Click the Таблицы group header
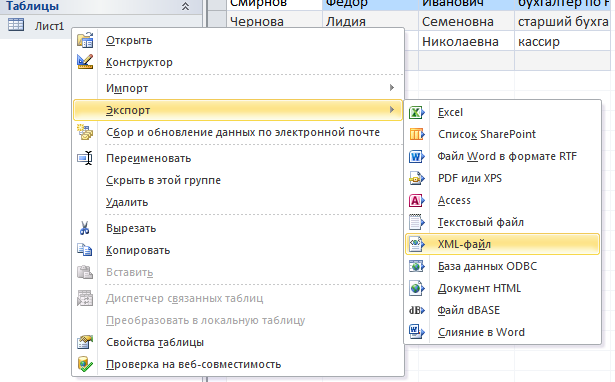 coord(101,6)
